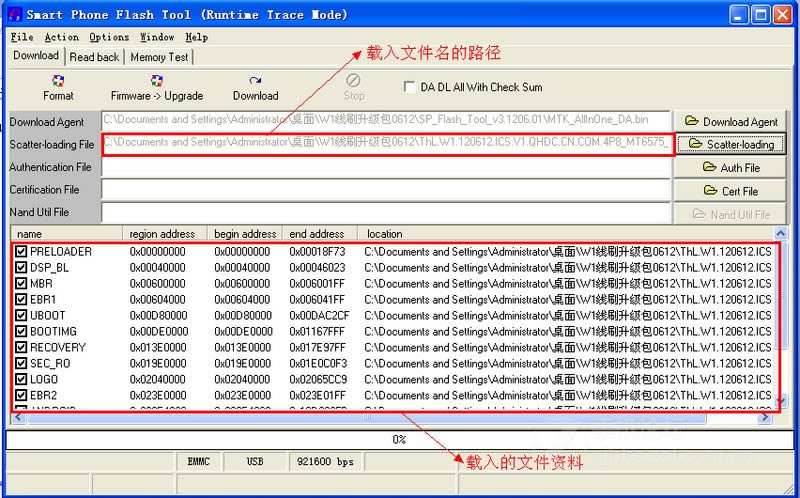Click the Scatter-loading File path field

(x=387, y=145)
